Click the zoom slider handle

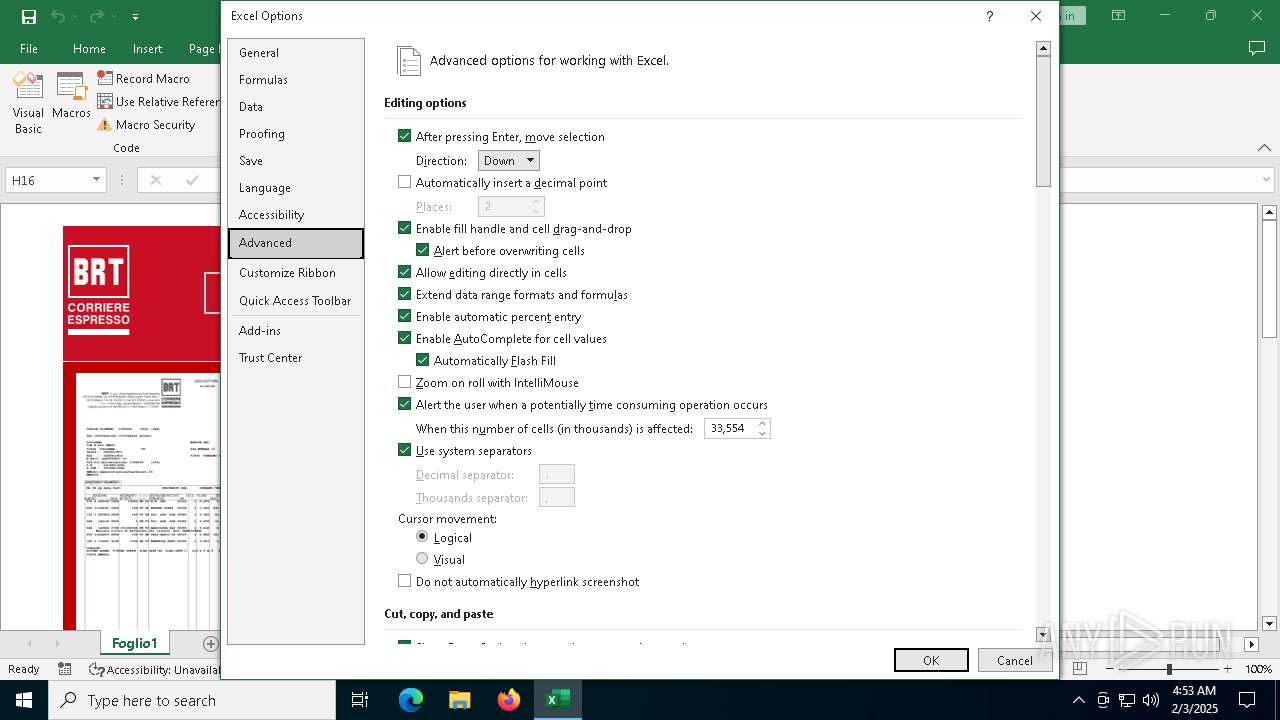click(x=1169, y=669)
